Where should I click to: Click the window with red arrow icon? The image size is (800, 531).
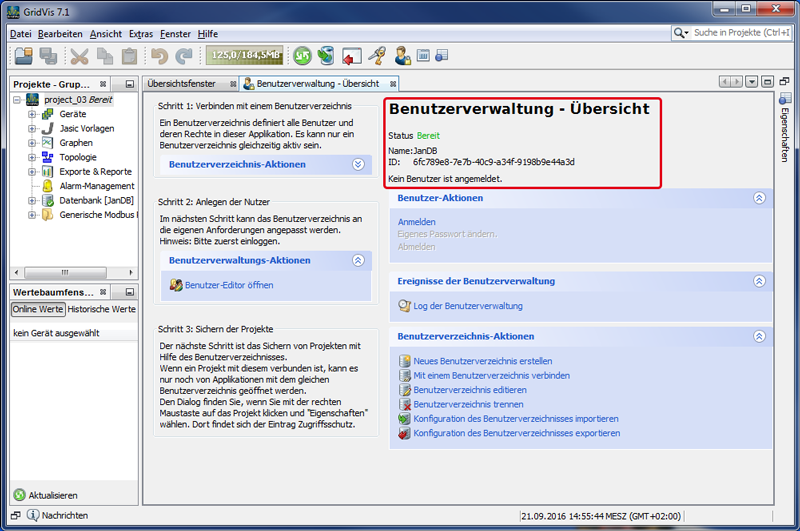(x=352, y=56)
